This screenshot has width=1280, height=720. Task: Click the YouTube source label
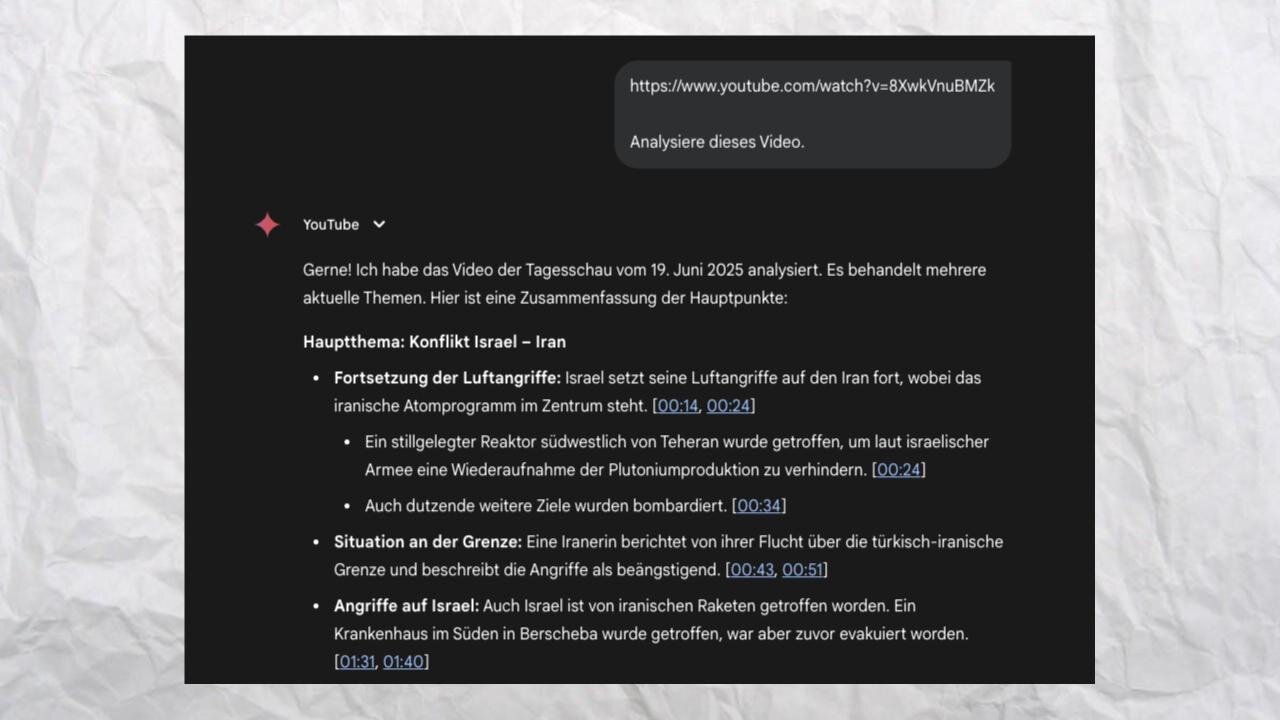[331, 225]
